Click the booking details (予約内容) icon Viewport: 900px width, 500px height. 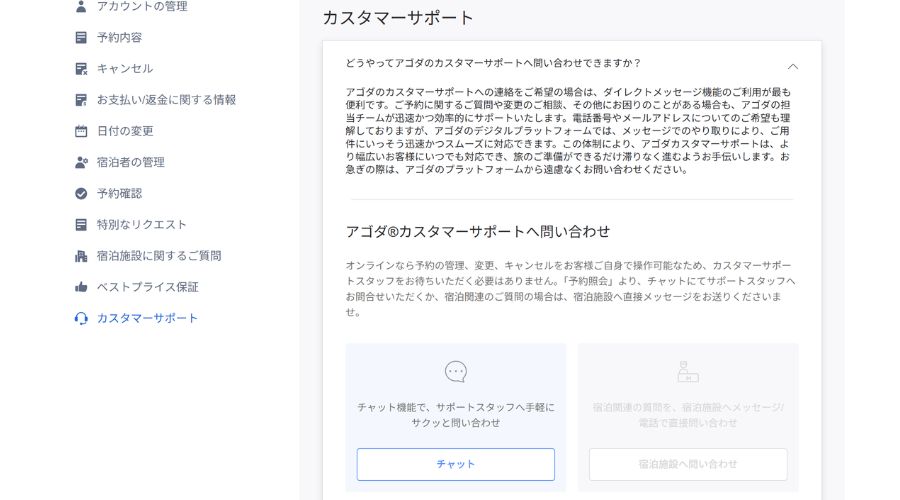pyautogui.click(x=81, y=38)
